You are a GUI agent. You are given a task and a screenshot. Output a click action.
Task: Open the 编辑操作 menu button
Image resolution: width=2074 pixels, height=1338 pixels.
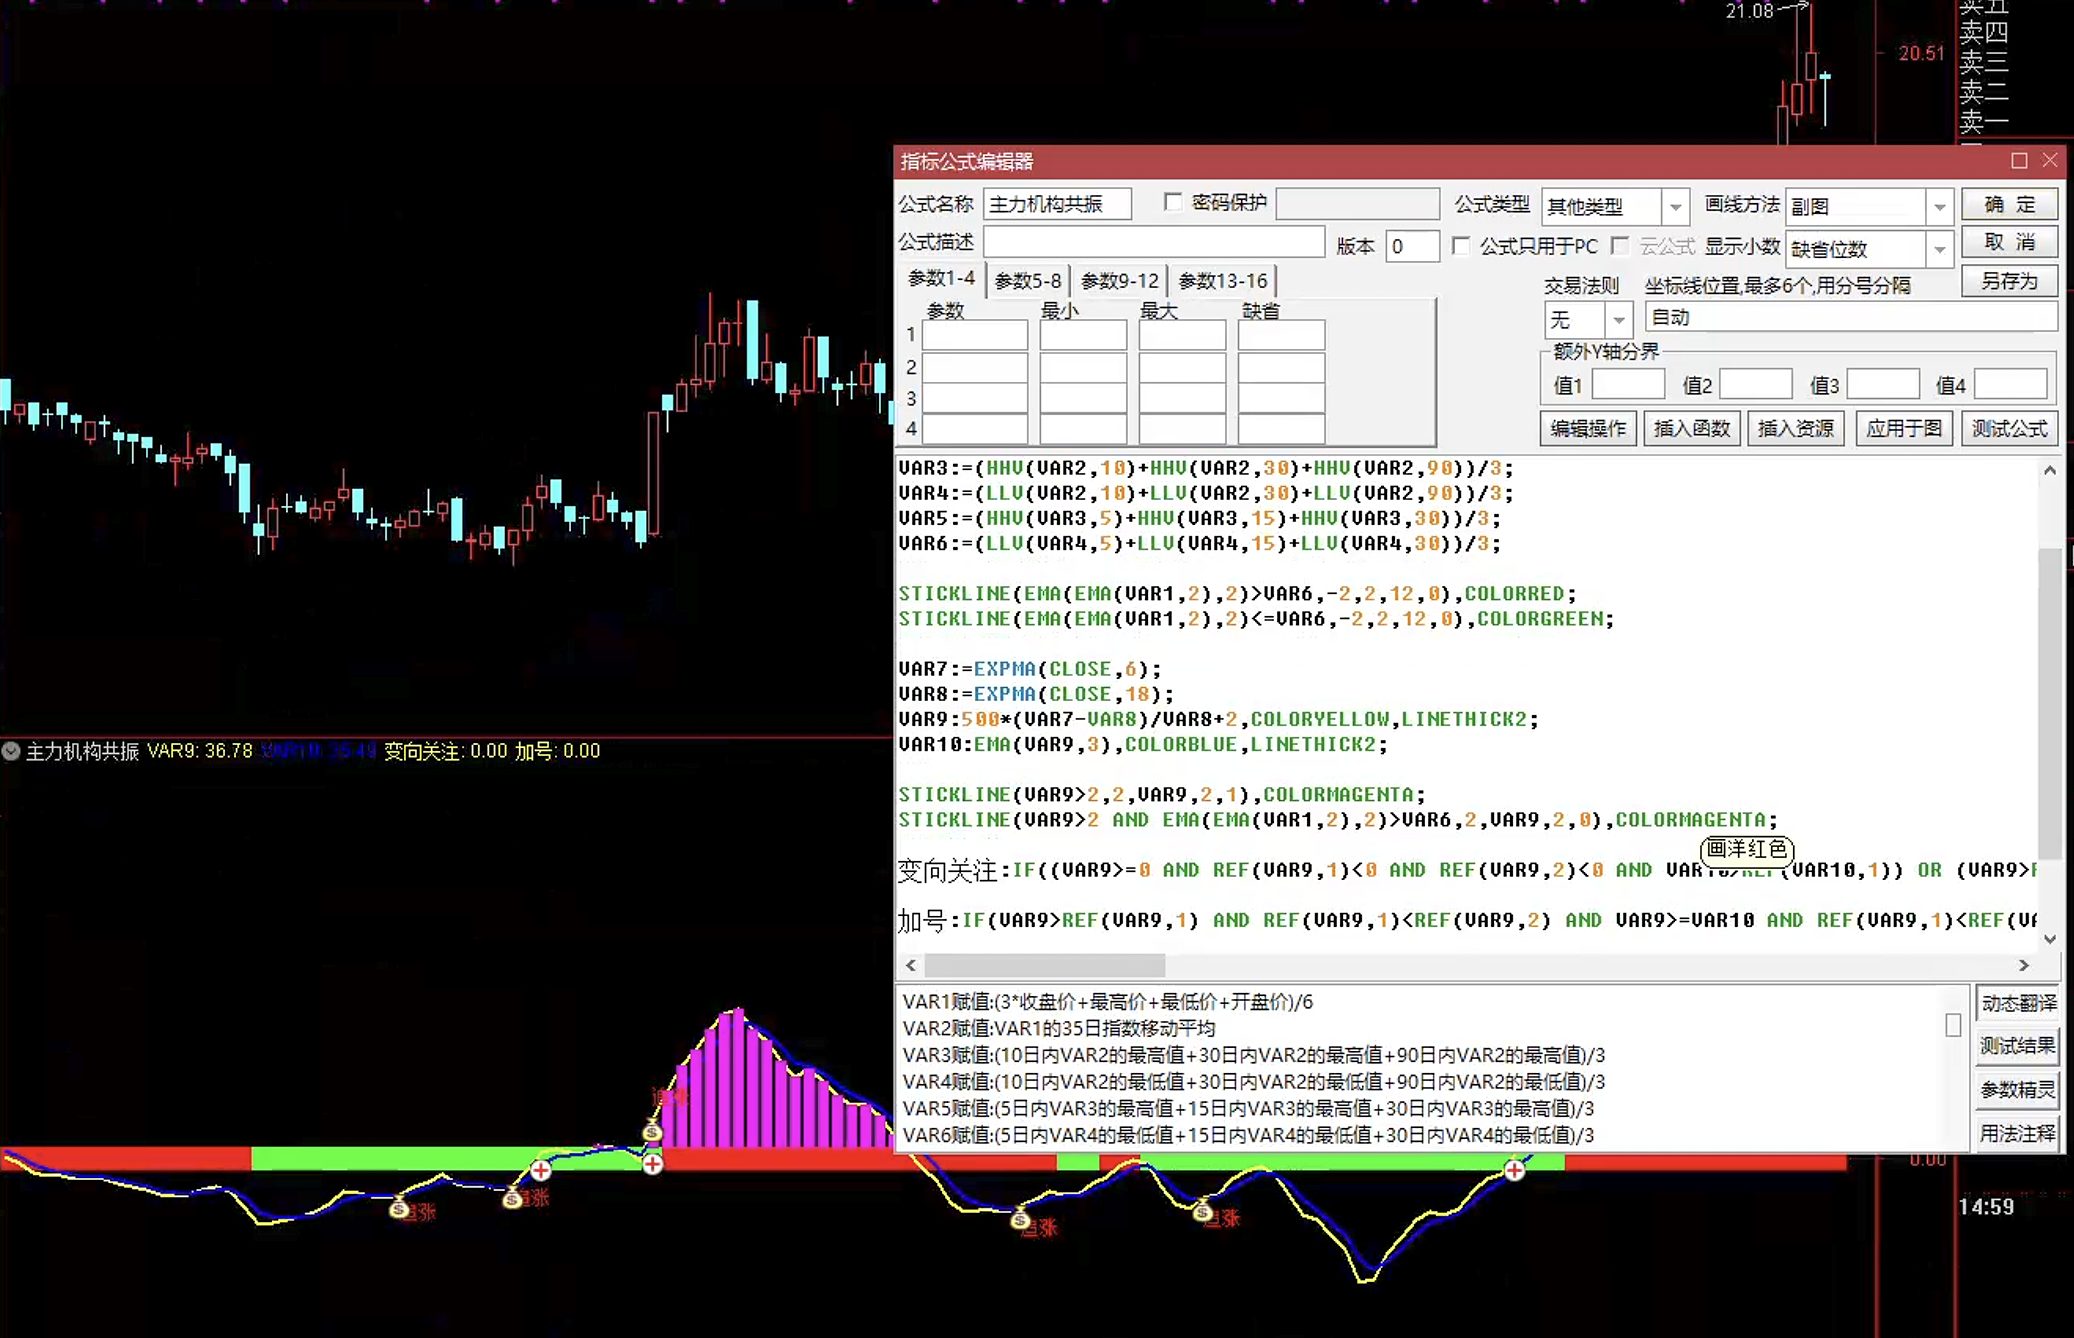[1588, 429]
